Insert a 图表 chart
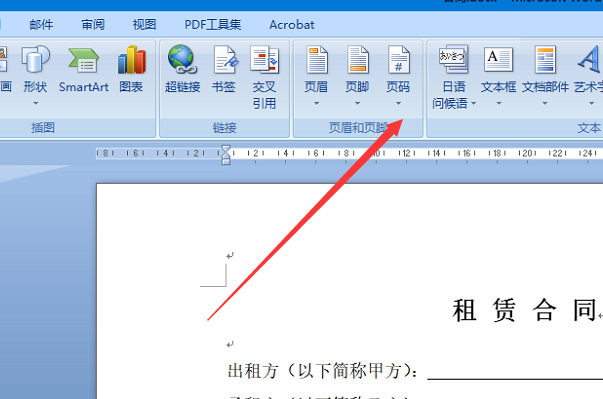 (x=131, y=70)
